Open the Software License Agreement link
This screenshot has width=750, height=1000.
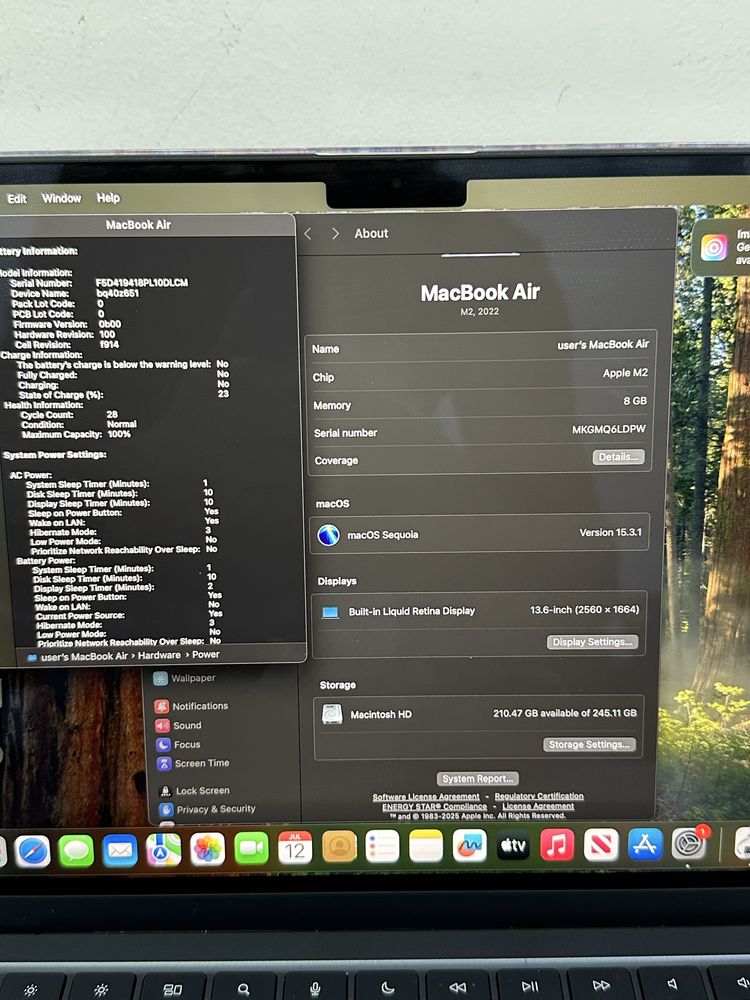pos(426,797)
